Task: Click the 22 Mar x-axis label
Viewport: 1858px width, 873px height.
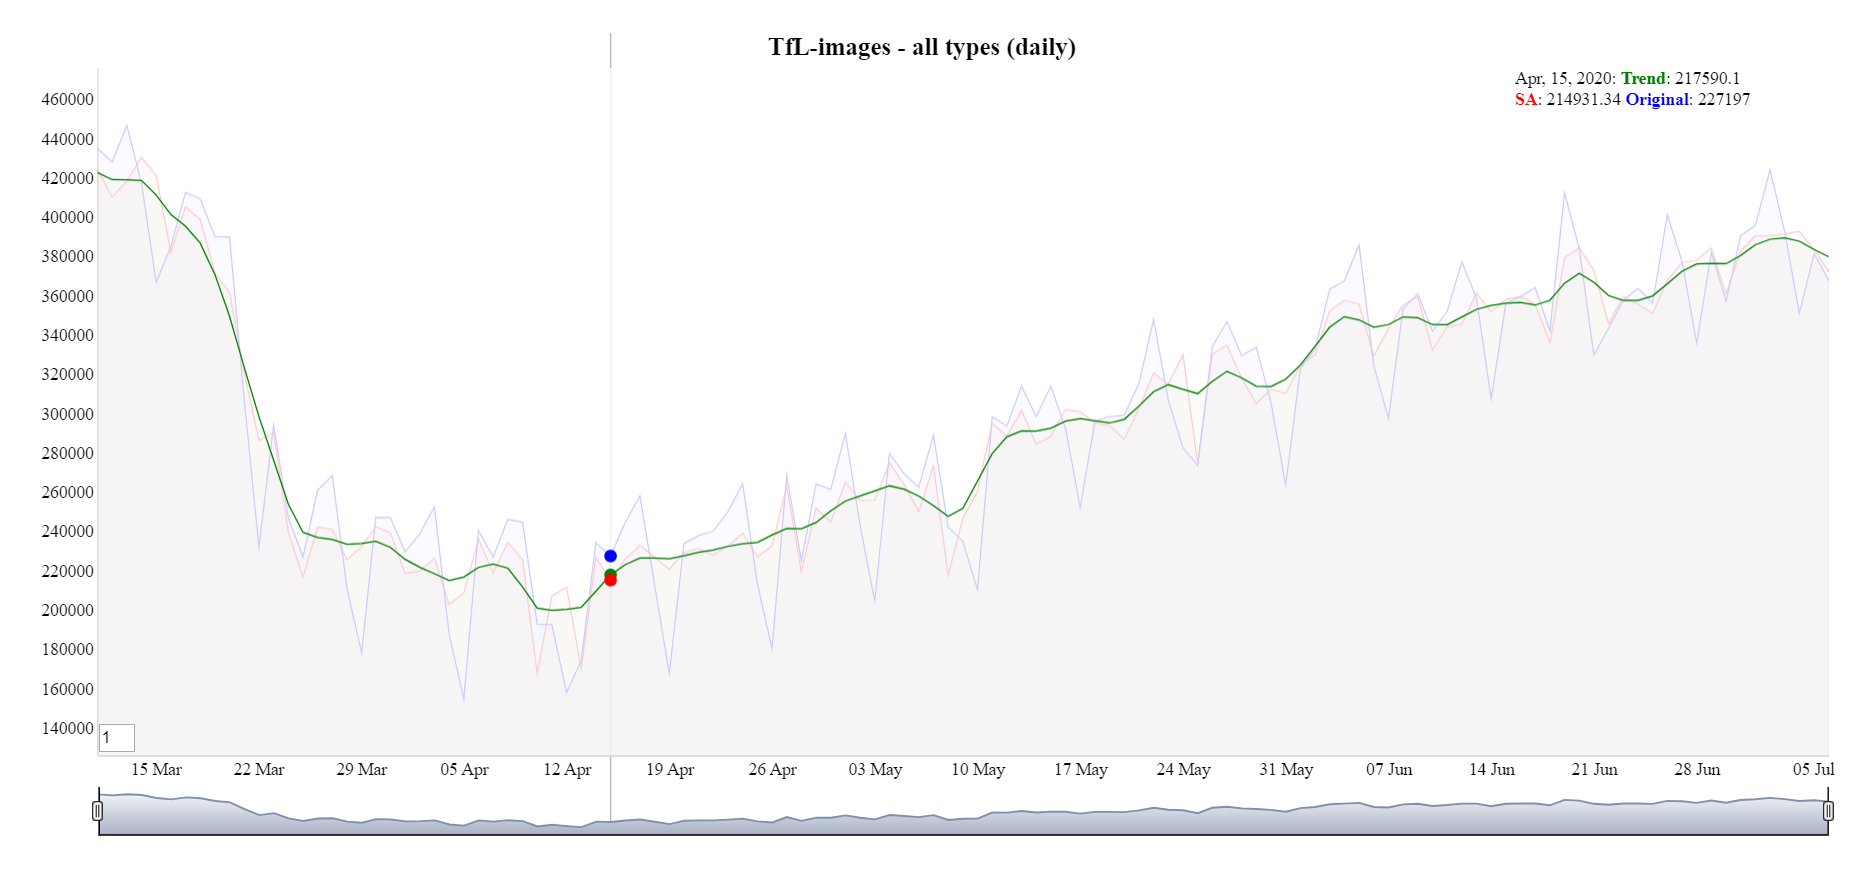Action: 259,769
